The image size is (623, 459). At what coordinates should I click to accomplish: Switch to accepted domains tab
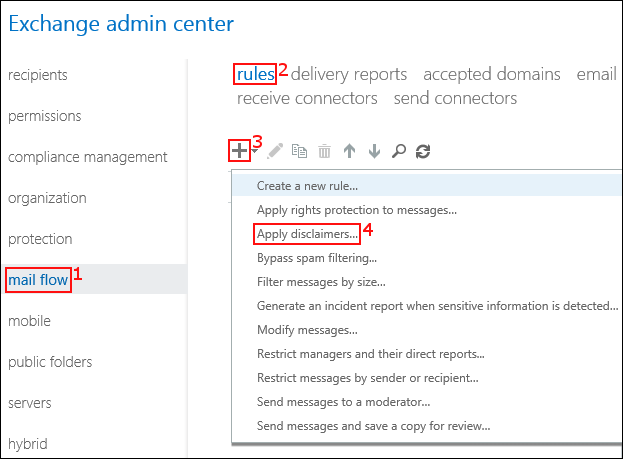click(x=491, y=74)
